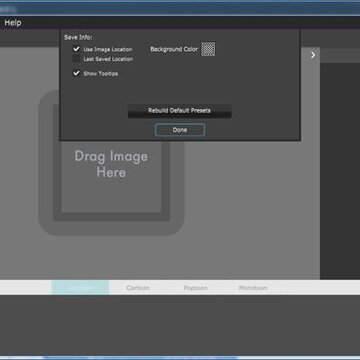Image resolution: width=360 pixels, height=360 pixels.
Task: Click the empty presets strip below the tabs
Action: [180, 325]
